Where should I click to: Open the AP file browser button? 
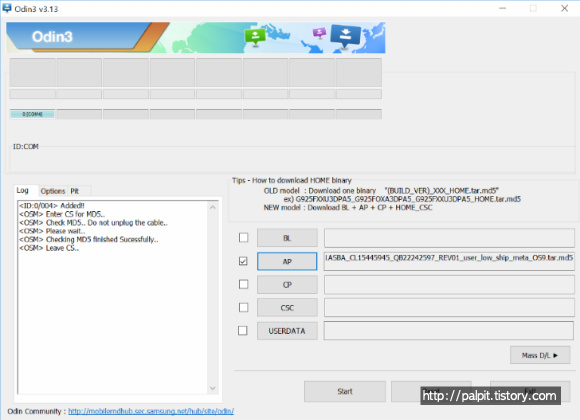[x=287, y=261]
